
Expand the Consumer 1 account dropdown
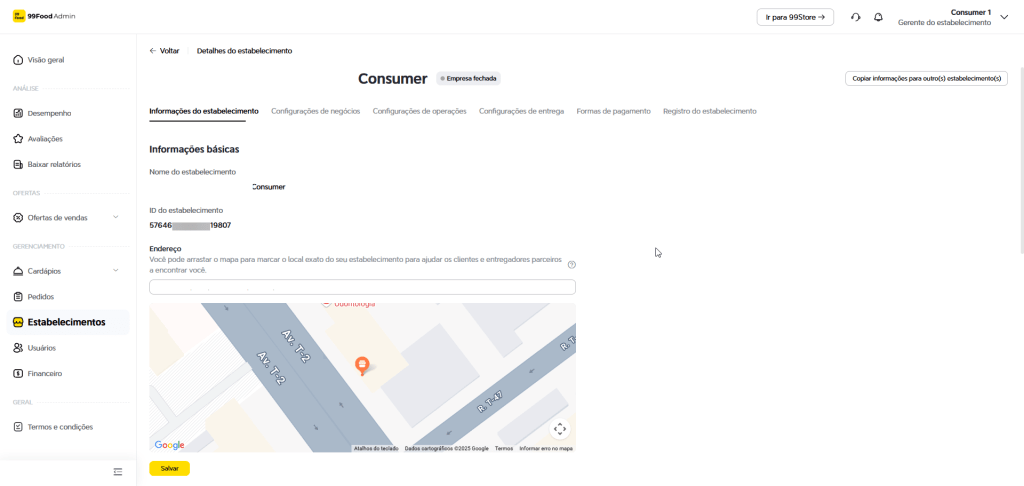[1004, 17]
